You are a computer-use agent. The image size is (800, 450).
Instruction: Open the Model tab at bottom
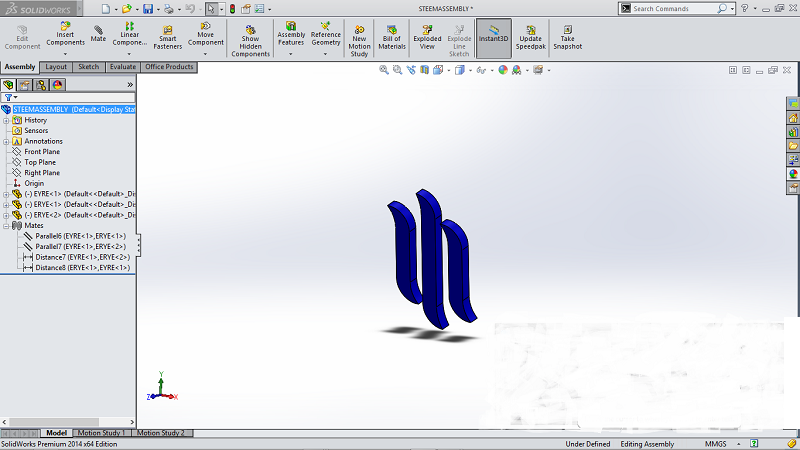tap(56, 433)
